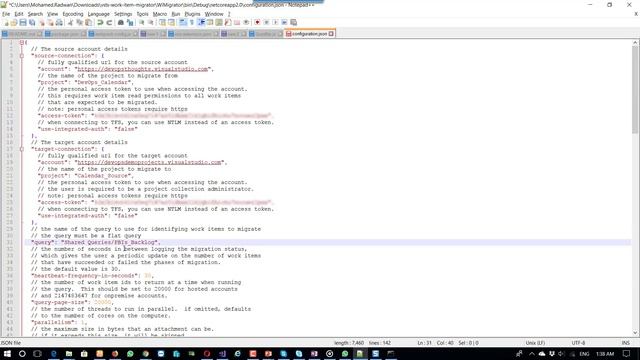Click the Paste toolbar icon
This screenshot has height=360, width=640.
coord(88,22)
